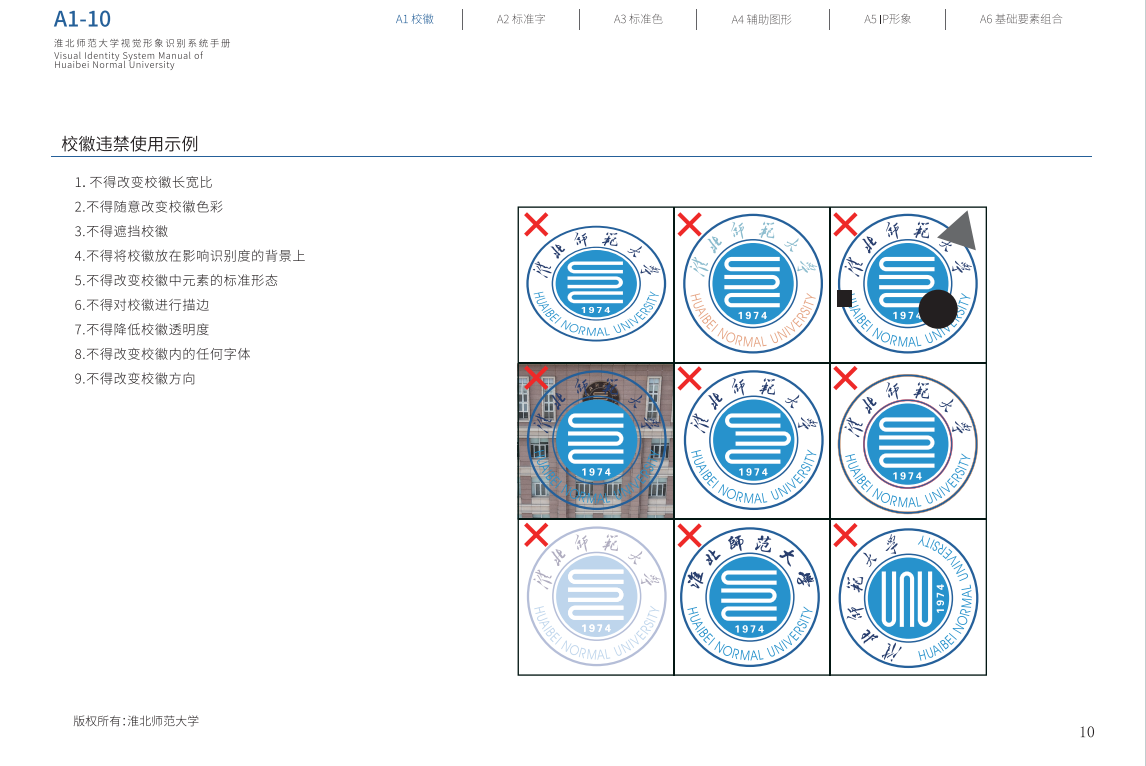
Task: Click the black circle covering the emblem
Action: [938, 309]
